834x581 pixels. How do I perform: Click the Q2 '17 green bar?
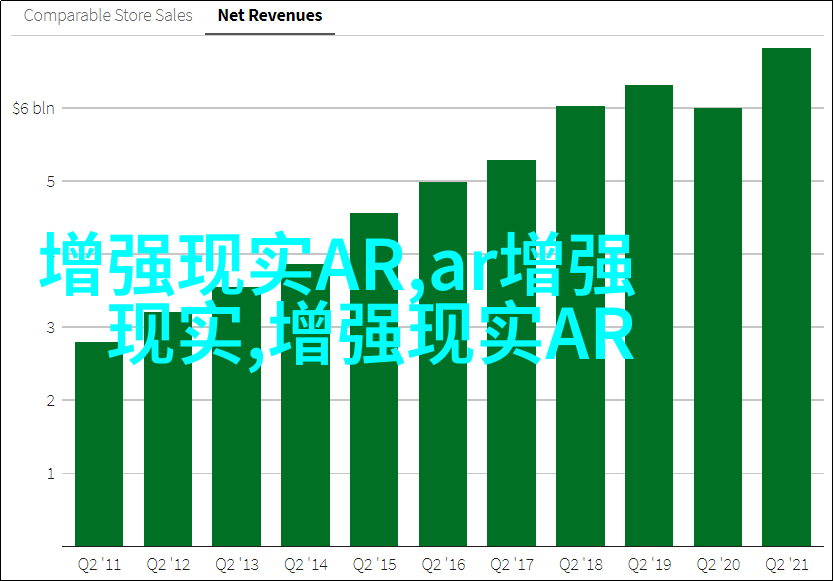511,353
